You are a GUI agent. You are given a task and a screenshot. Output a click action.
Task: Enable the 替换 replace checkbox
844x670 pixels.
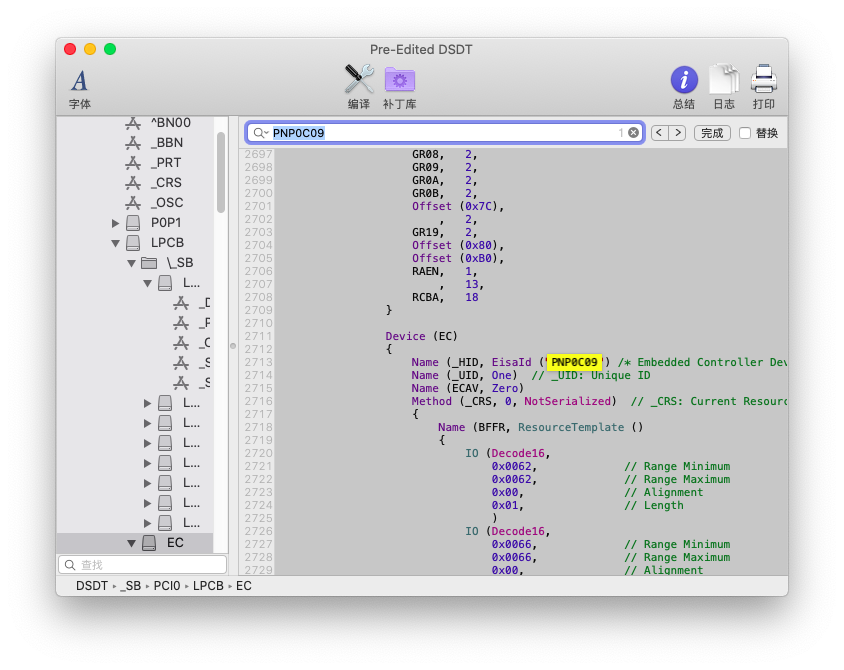pos(745,133)
